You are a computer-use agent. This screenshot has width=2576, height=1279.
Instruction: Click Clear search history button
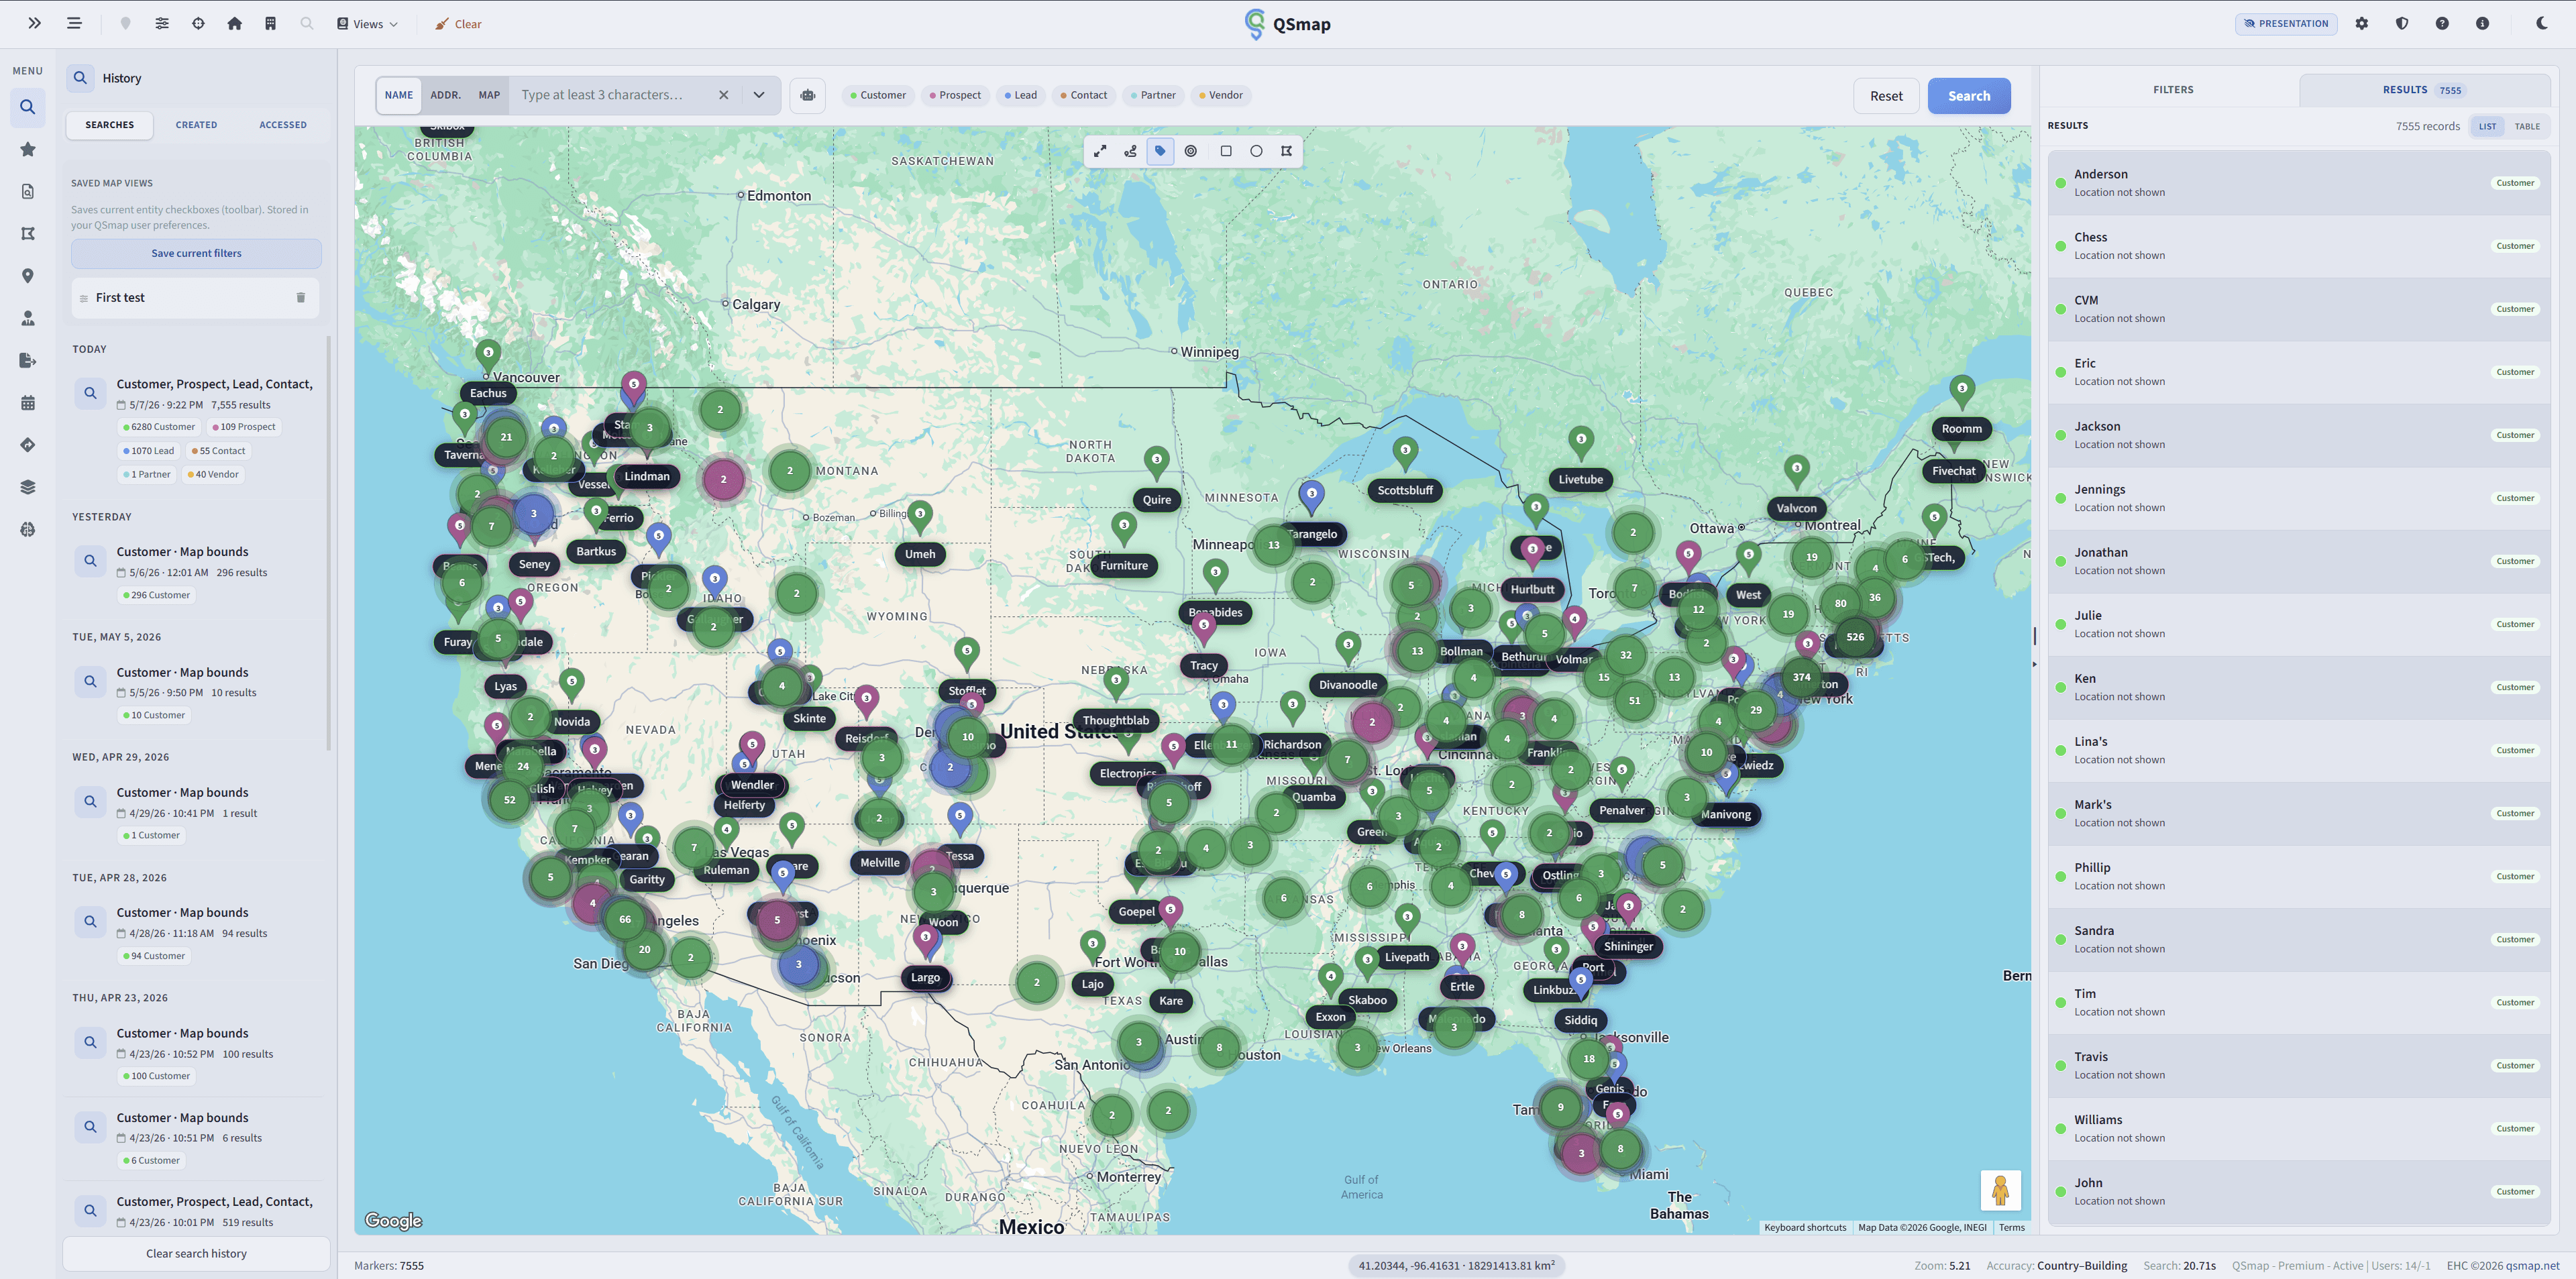point(196,1253)
